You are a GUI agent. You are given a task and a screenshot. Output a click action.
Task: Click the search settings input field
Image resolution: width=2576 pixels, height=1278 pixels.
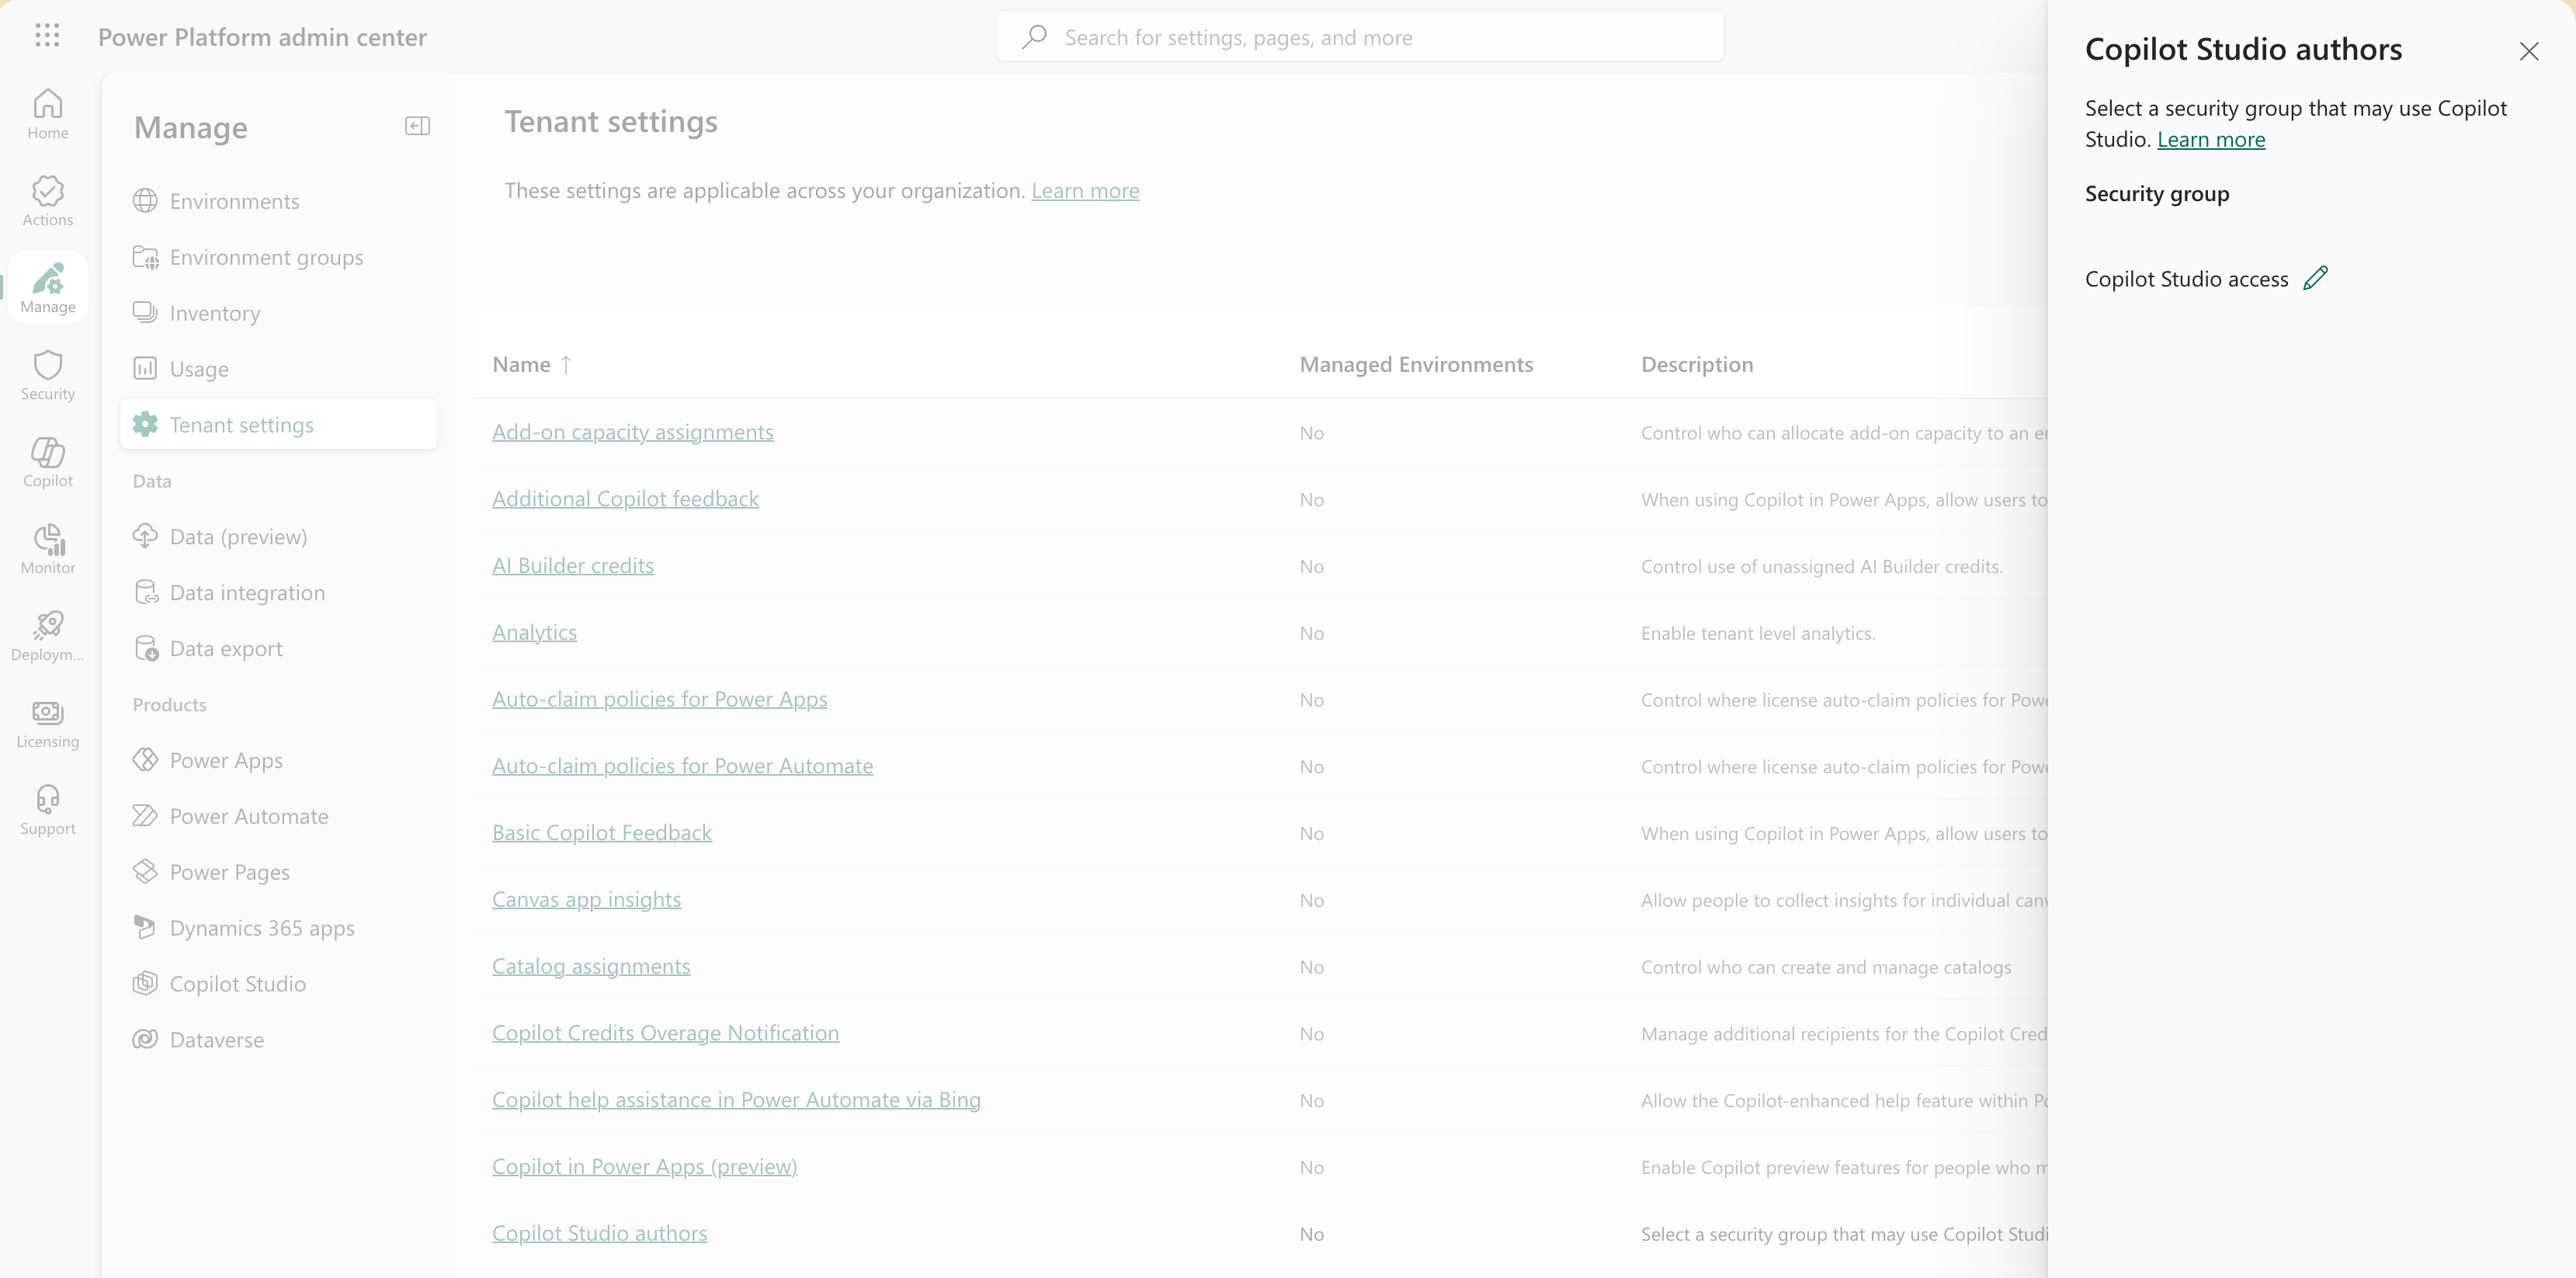click(x=1360, y=37)
